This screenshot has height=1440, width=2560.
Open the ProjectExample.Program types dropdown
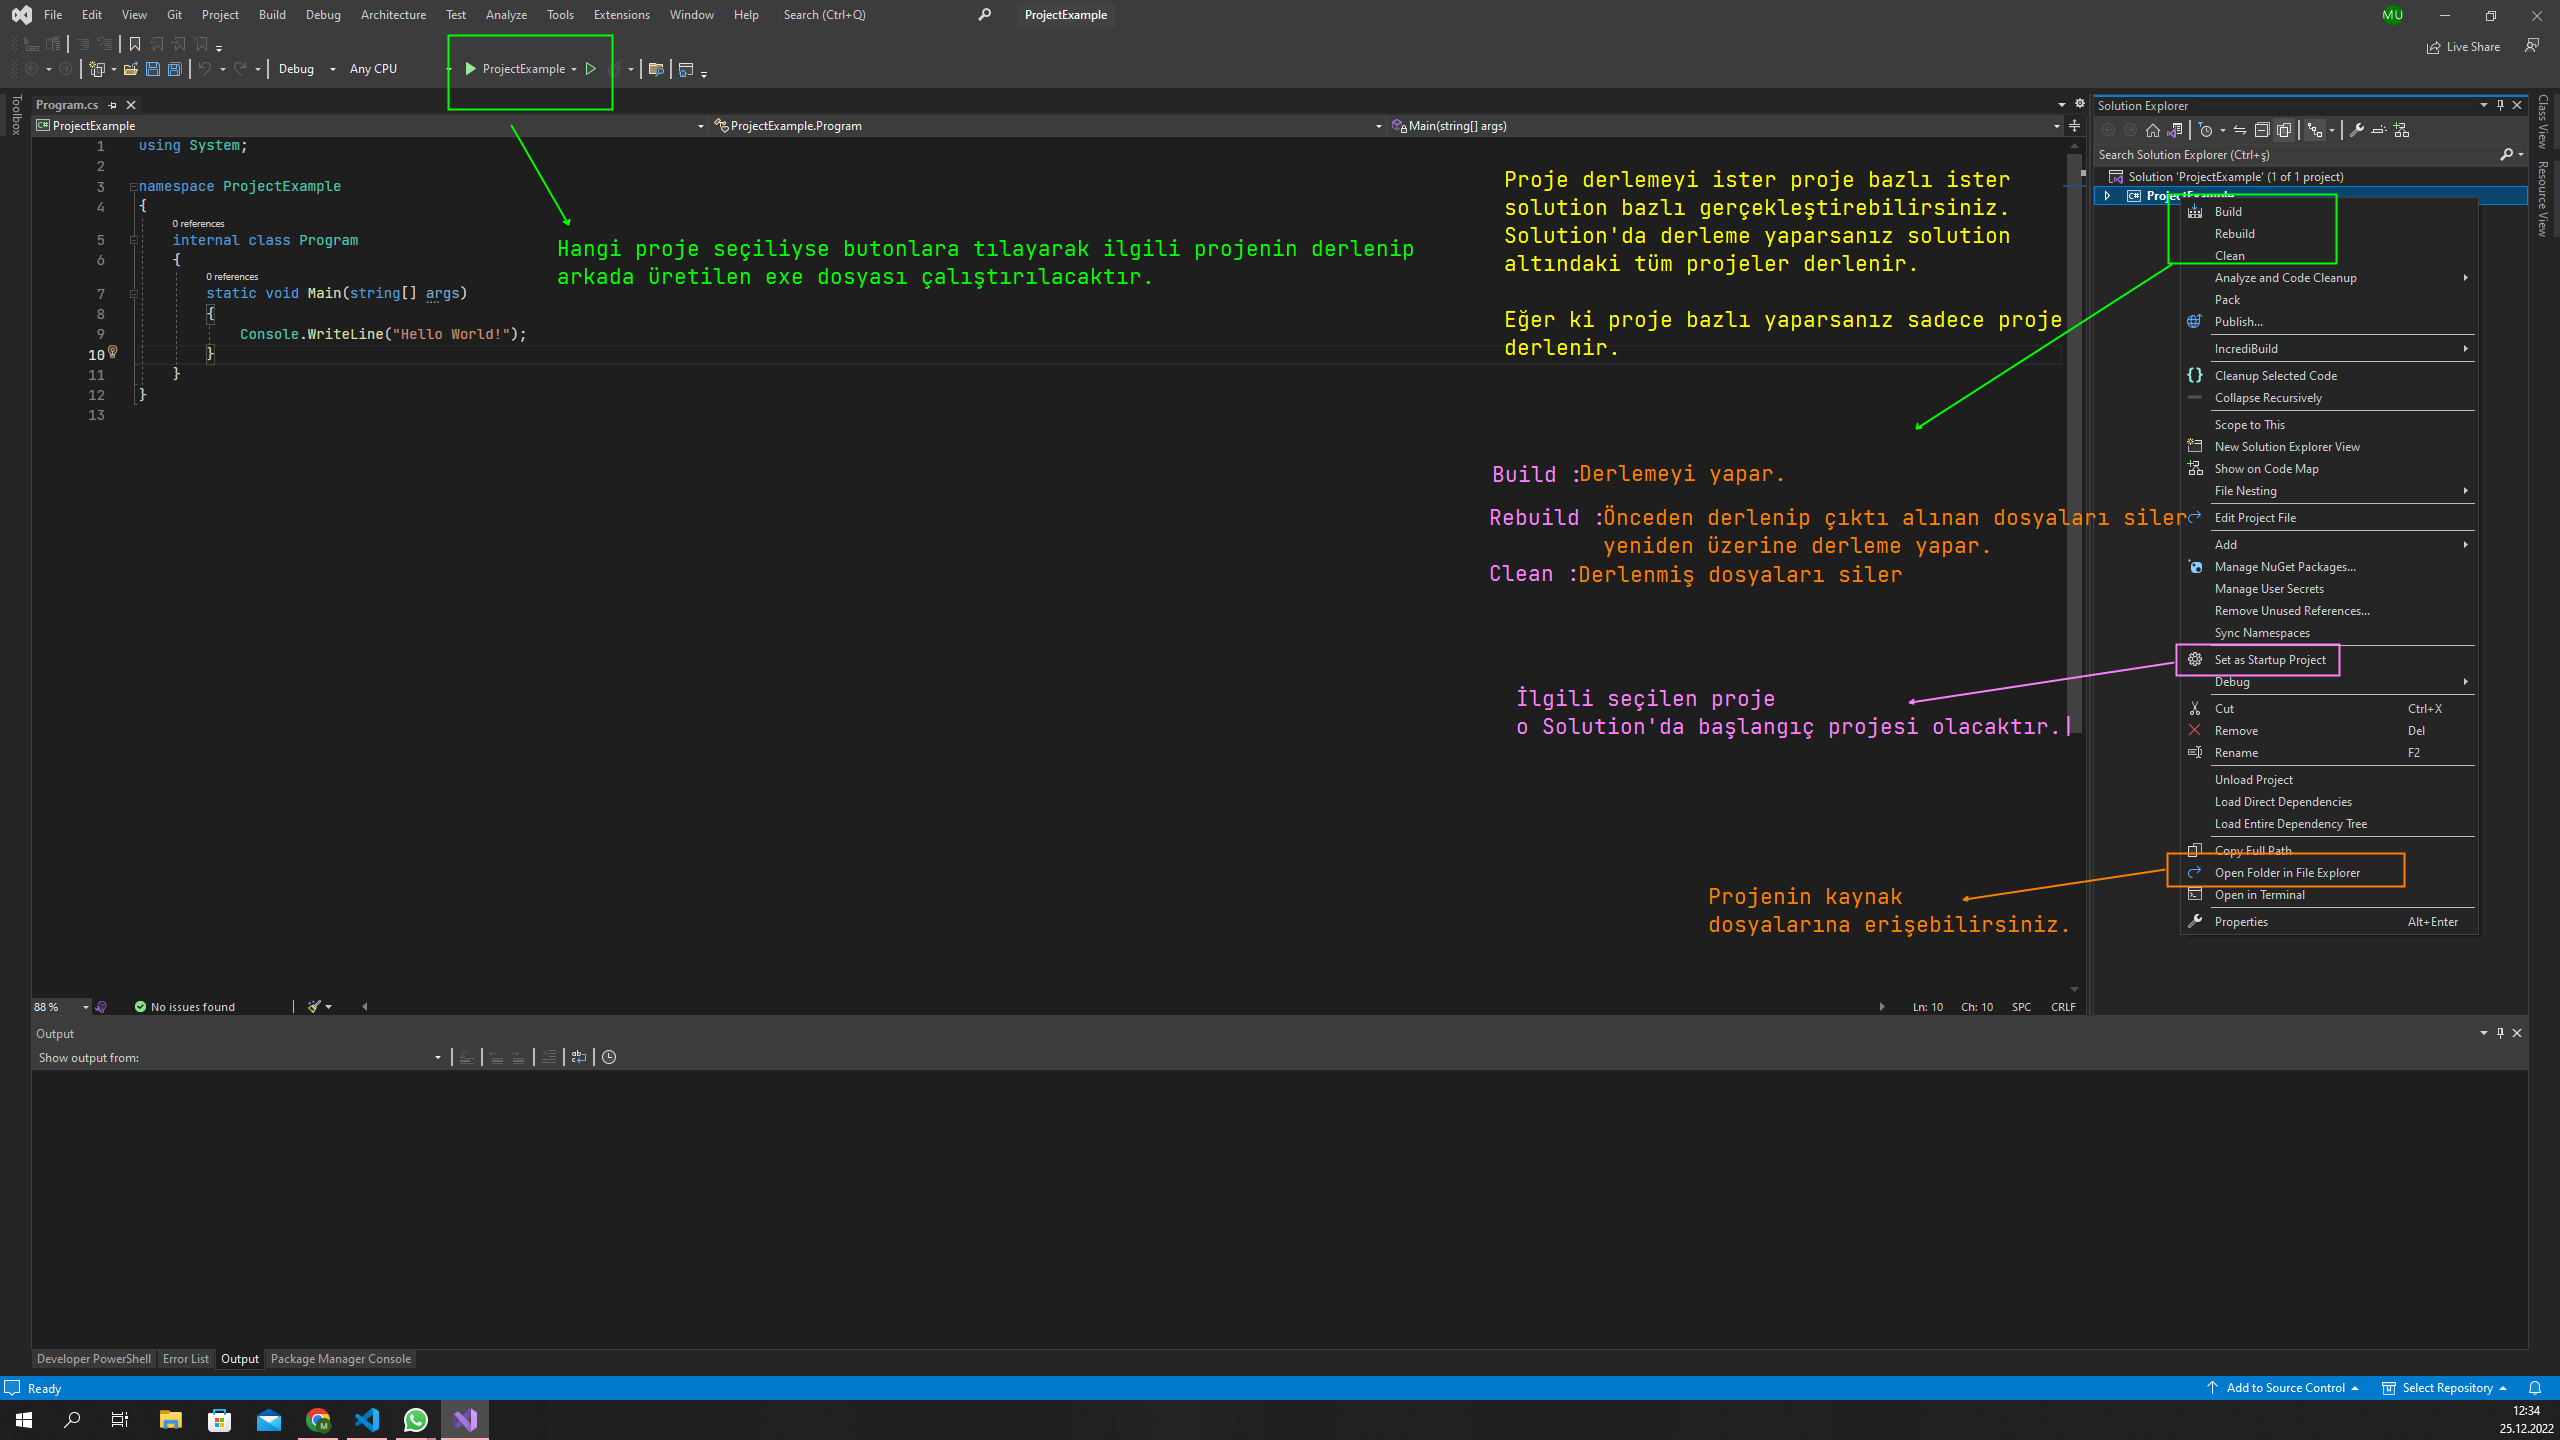(x=1048, y=126)
